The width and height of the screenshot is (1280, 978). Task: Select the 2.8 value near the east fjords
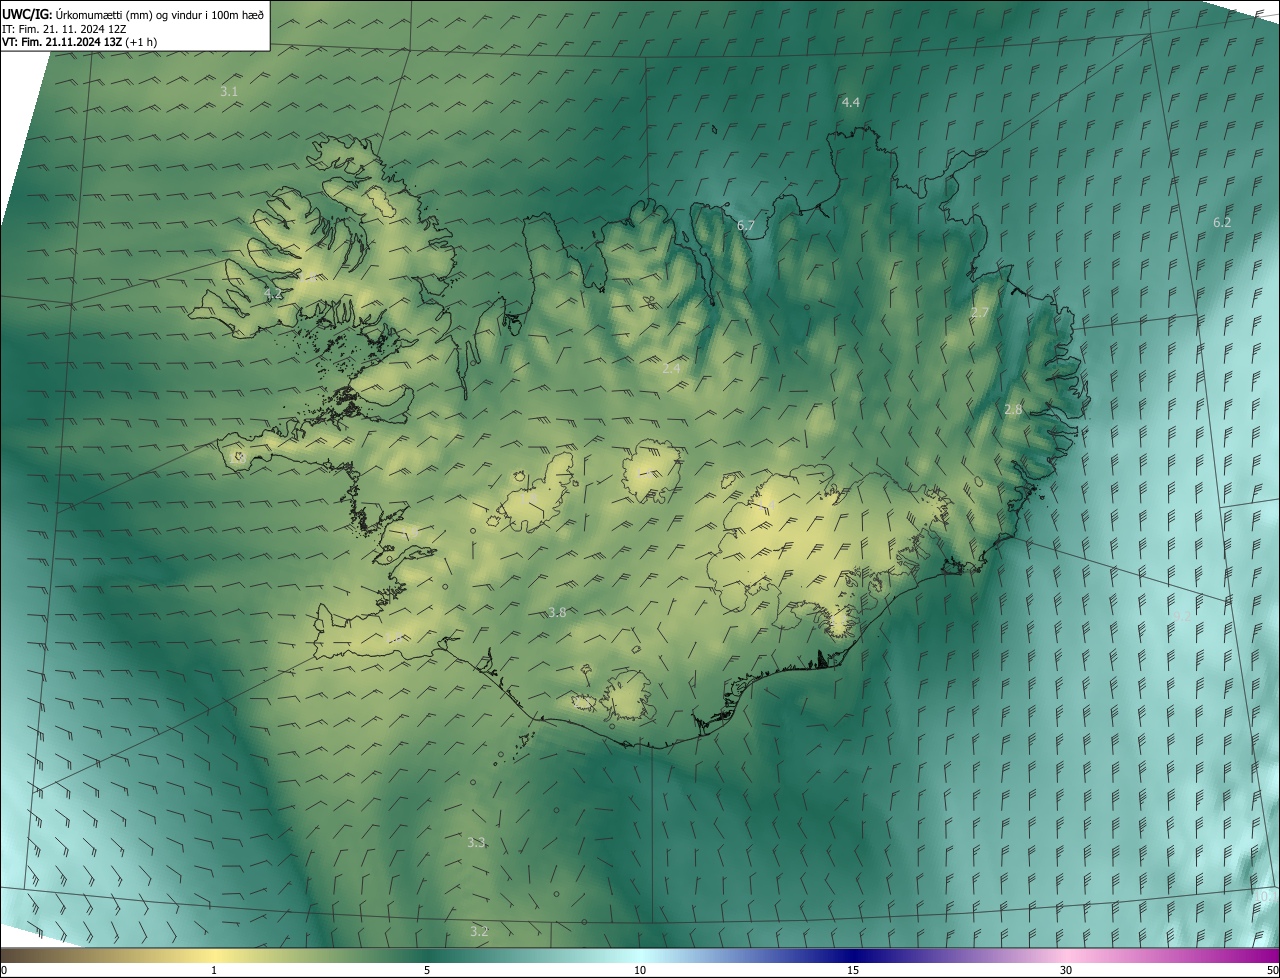(x=1013, y=410)
